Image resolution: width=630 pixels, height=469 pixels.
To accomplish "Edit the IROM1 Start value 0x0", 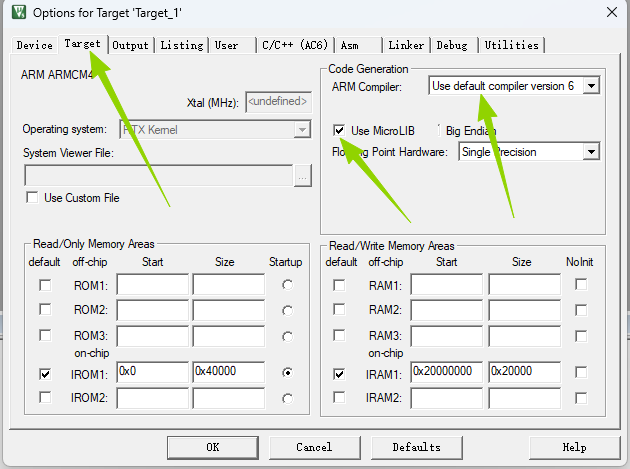I will tap(153, 372).
